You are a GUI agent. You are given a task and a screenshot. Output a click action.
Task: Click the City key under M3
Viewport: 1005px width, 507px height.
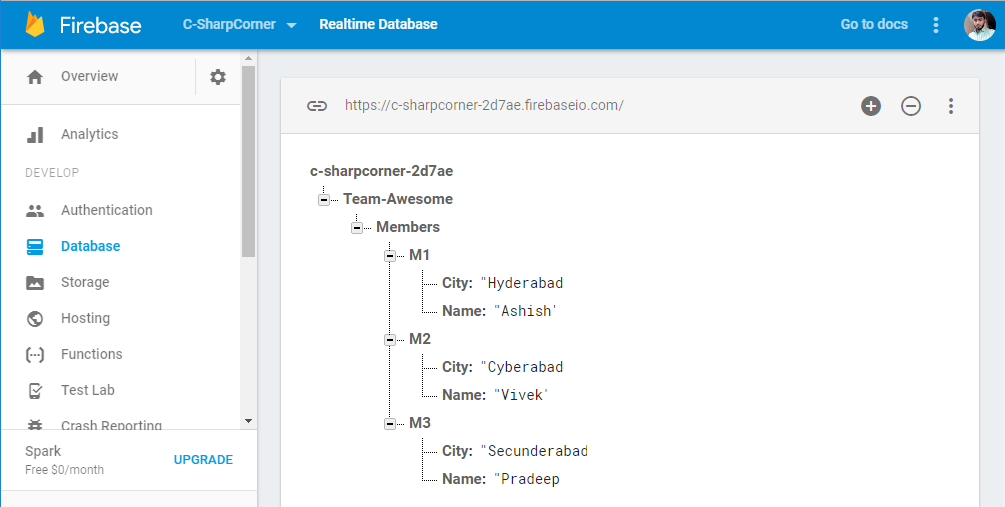pos(457,451)
